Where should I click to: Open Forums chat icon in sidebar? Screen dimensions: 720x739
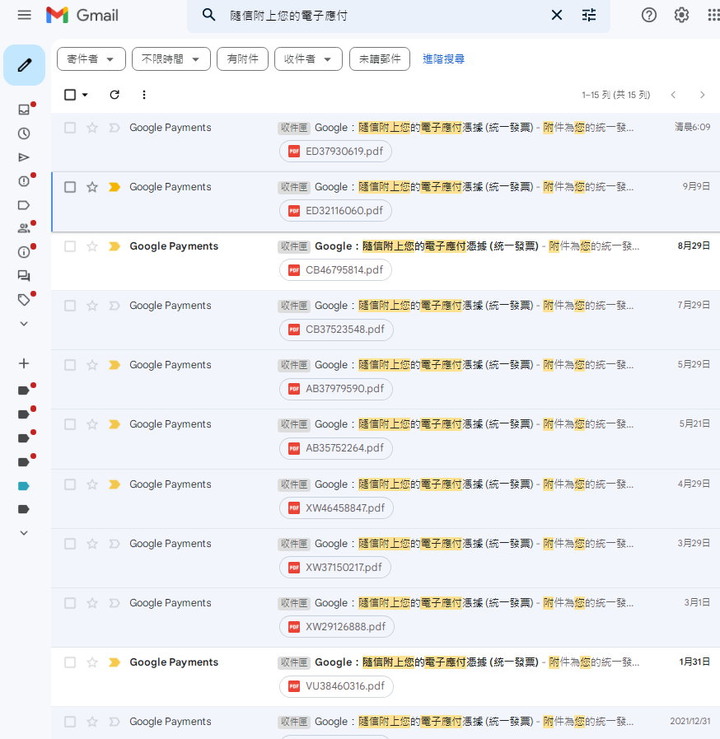tap(24, 276)
